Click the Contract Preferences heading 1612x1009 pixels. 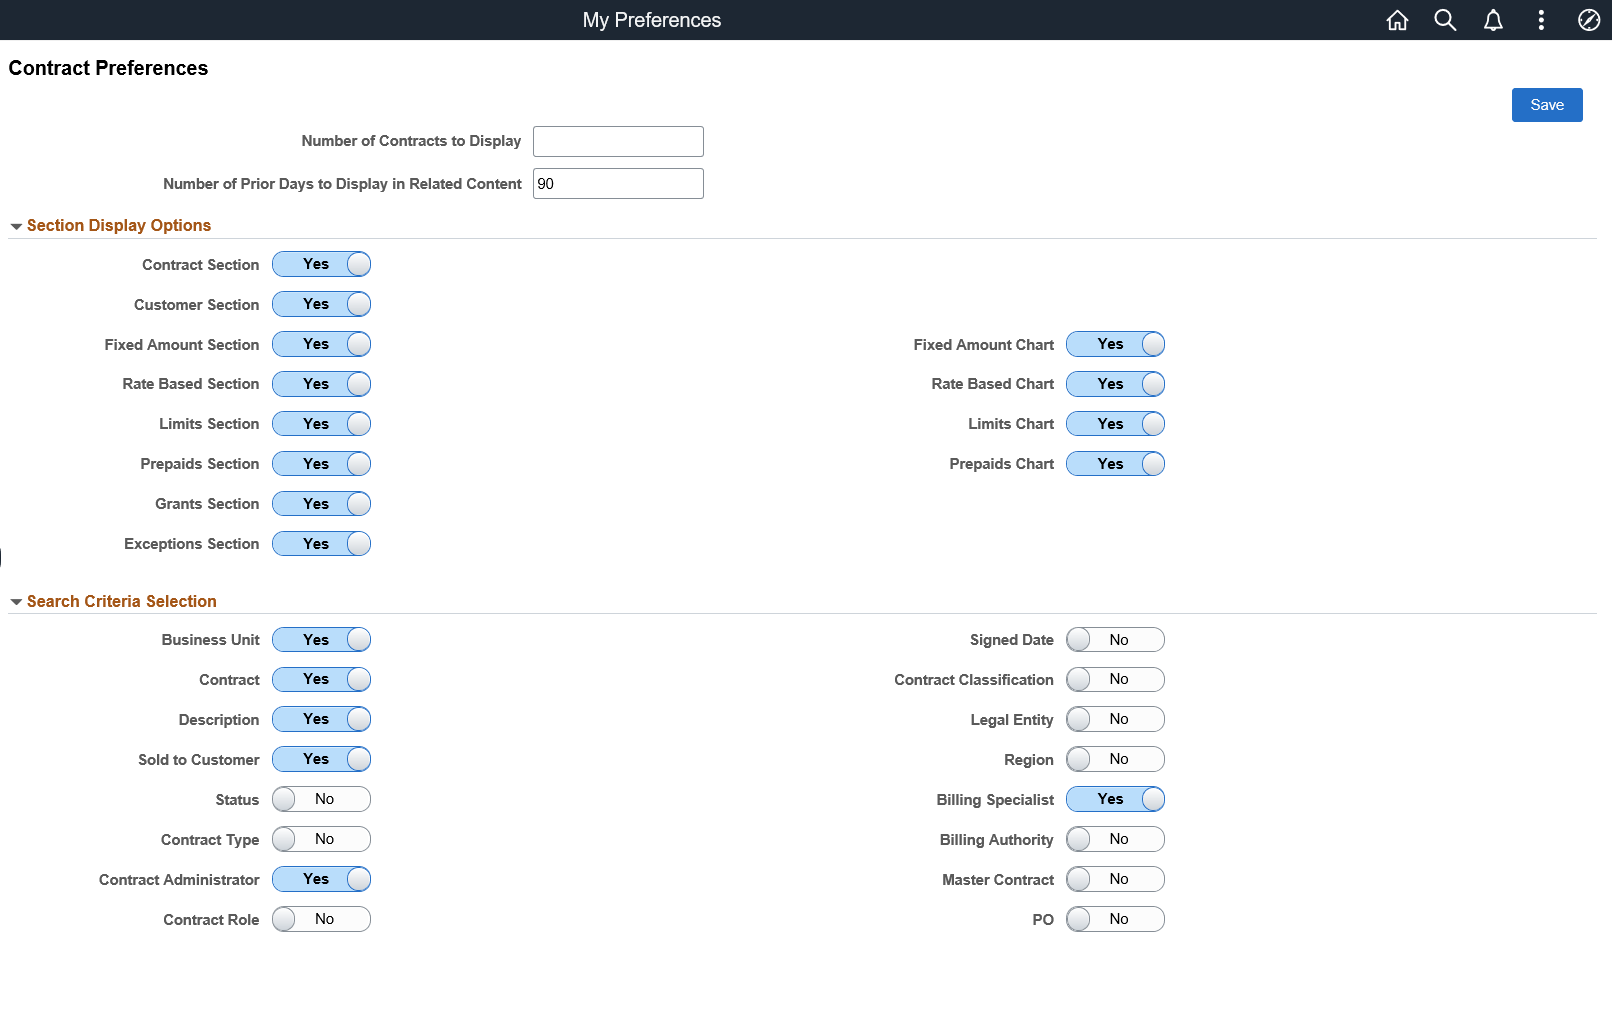pos(108,68)
